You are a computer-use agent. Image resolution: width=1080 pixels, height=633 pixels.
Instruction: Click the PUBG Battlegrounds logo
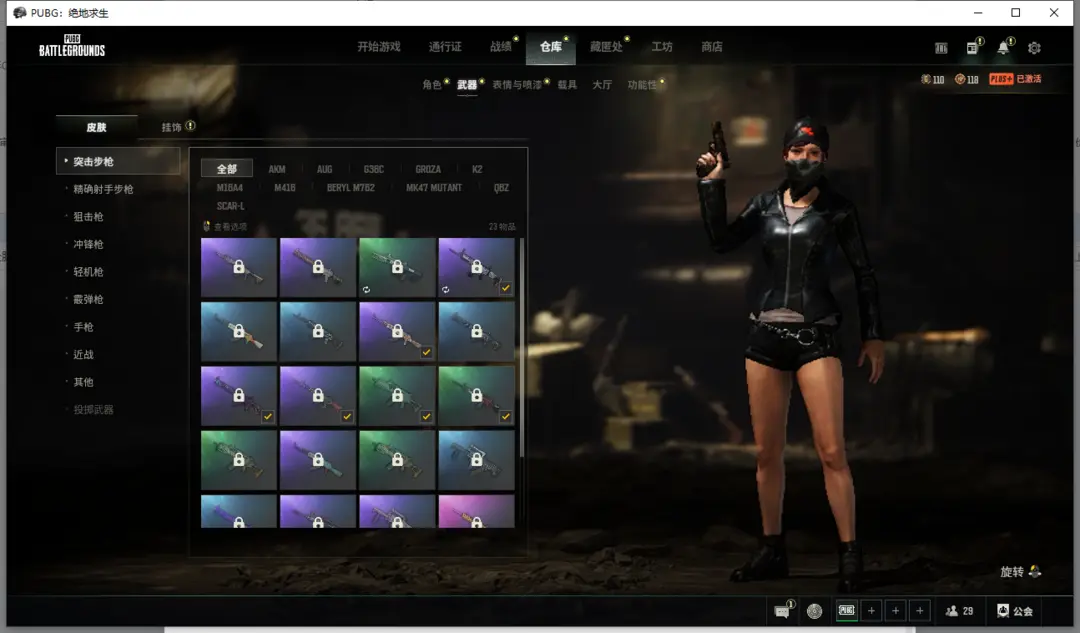[72, 45]
